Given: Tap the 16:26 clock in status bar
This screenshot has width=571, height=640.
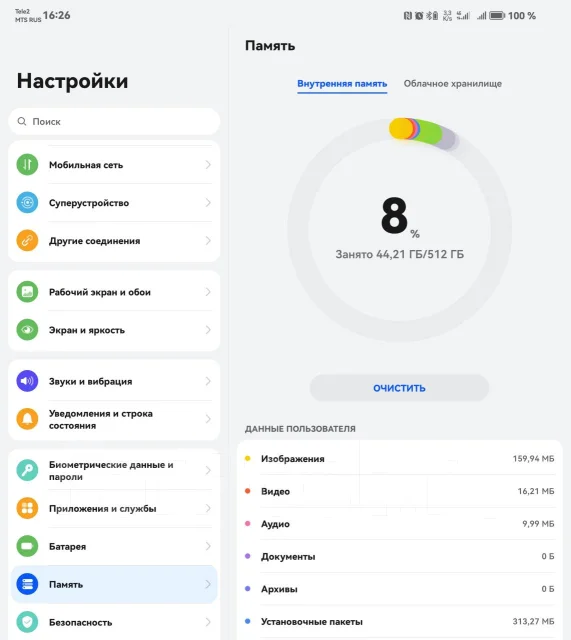Looking at the screenshot, I should pos(57,16).
